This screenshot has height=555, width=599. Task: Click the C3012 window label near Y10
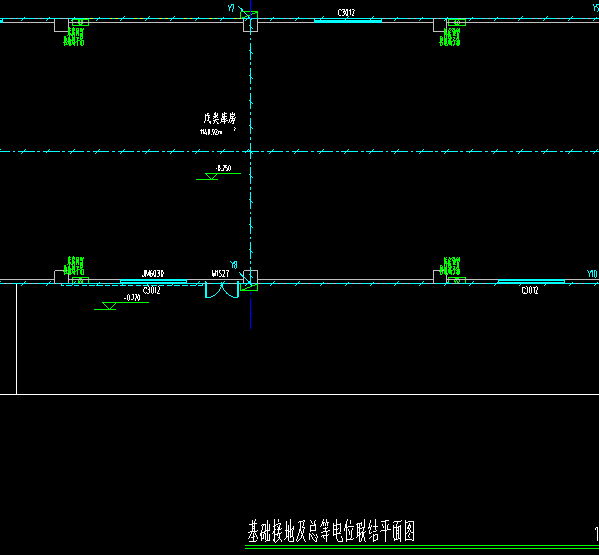tap(530, 291)
